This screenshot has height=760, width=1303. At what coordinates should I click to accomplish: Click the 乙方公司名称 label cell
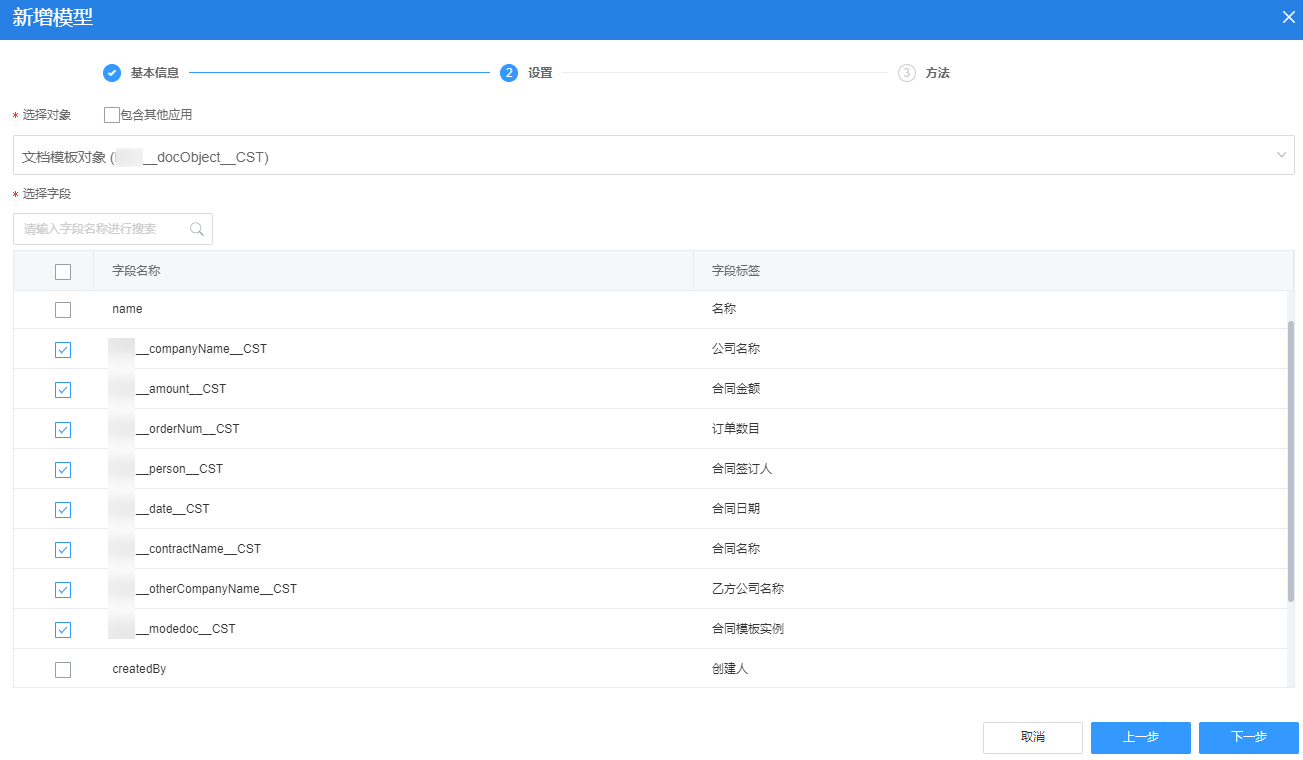pos(748,589)
